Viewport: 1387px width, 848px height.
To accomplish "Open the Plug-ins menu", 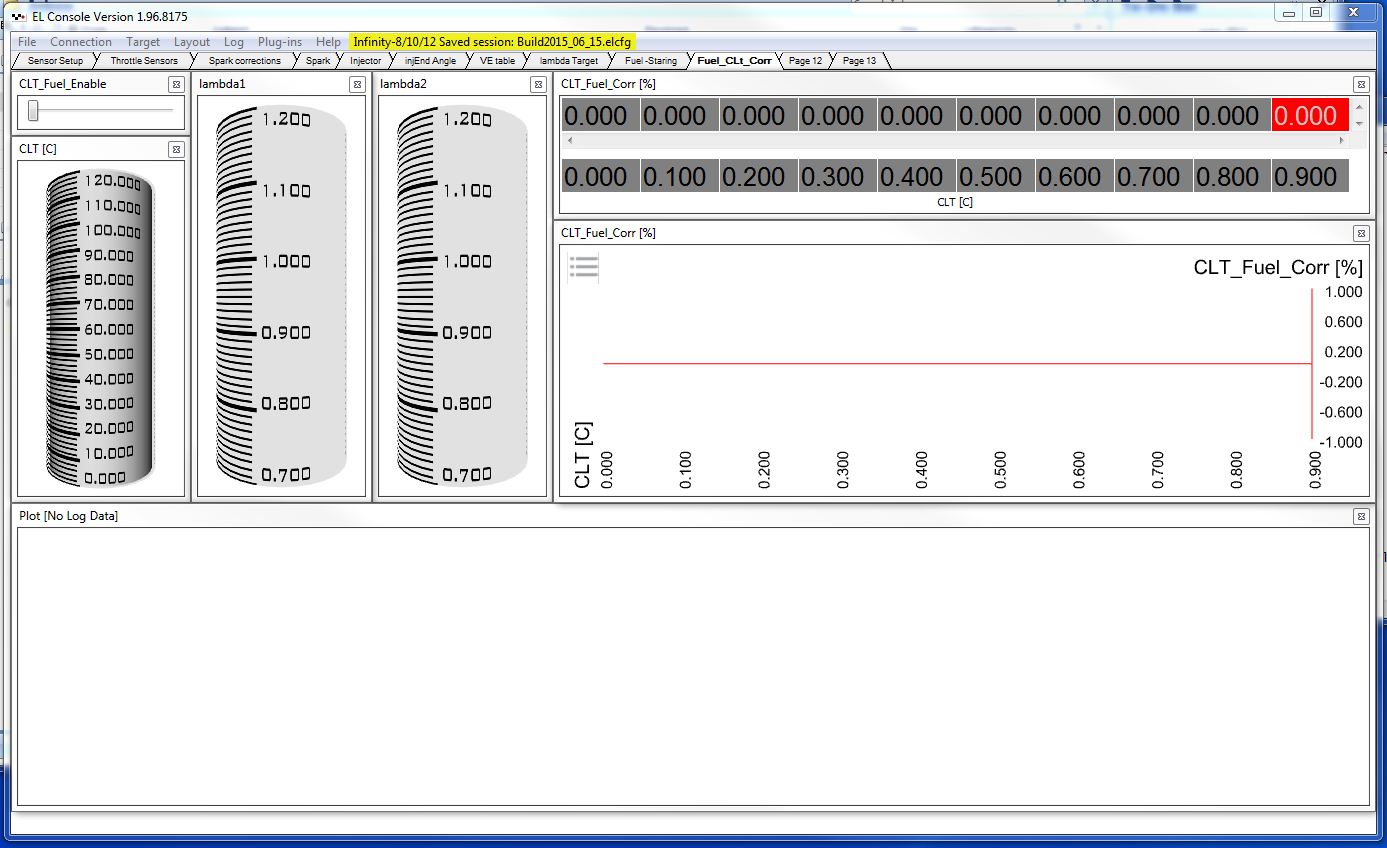I will pyautogui.click(x=279, y=42).
